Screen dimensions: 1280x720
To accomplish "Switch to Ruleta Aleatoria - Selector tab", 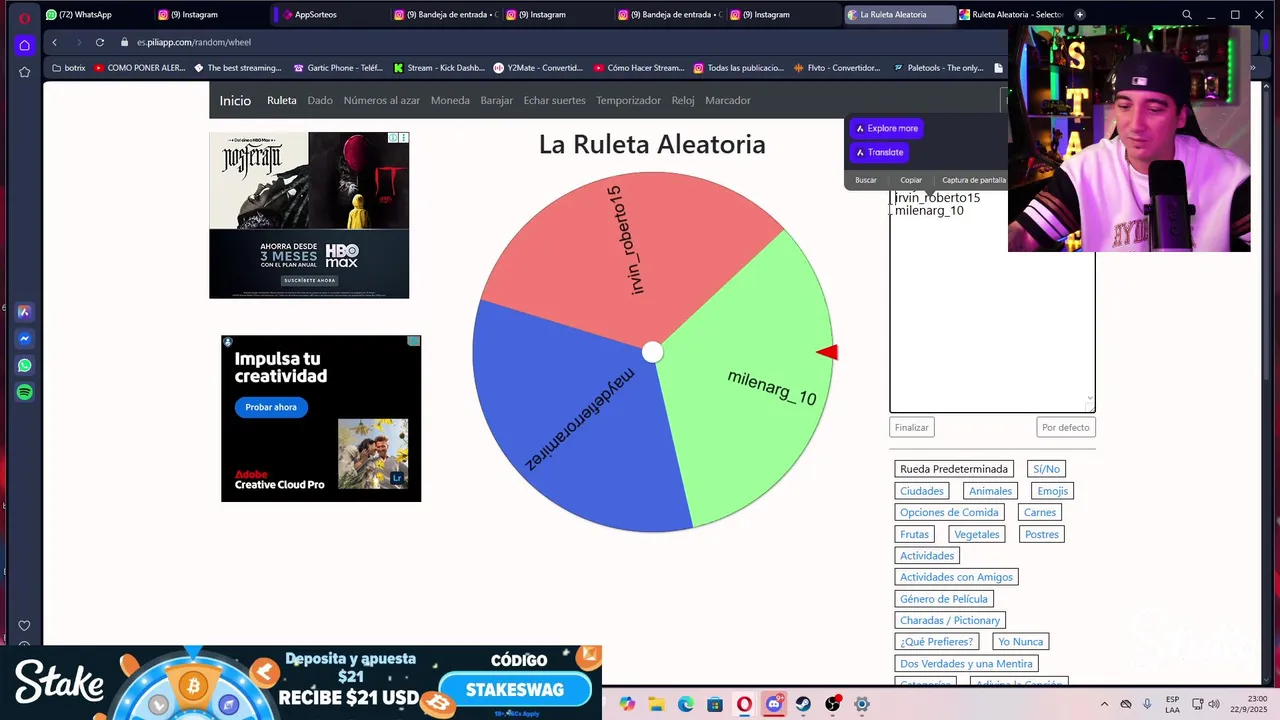I will (x=1012, y=15).
